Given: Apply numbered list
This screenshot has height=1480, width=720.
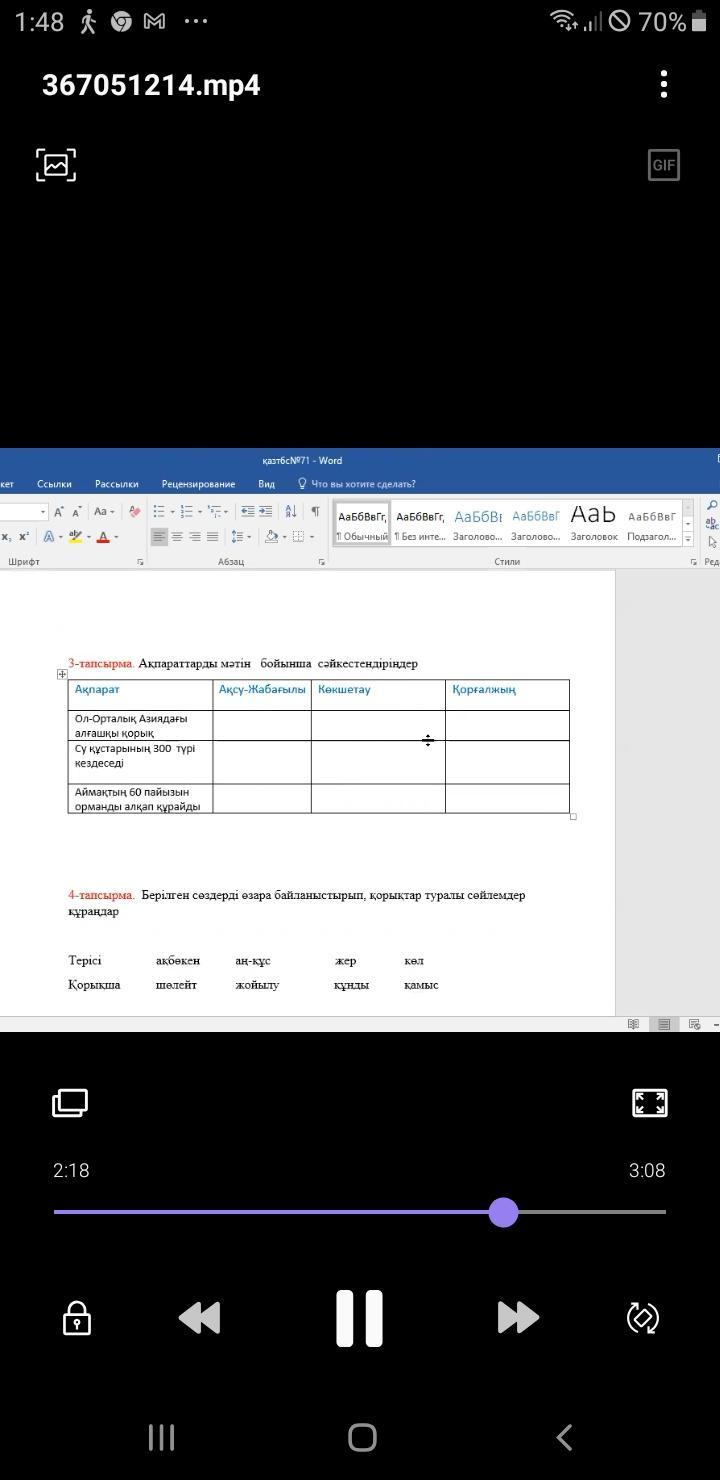Looking at the screenshot, I should (189, 511).
